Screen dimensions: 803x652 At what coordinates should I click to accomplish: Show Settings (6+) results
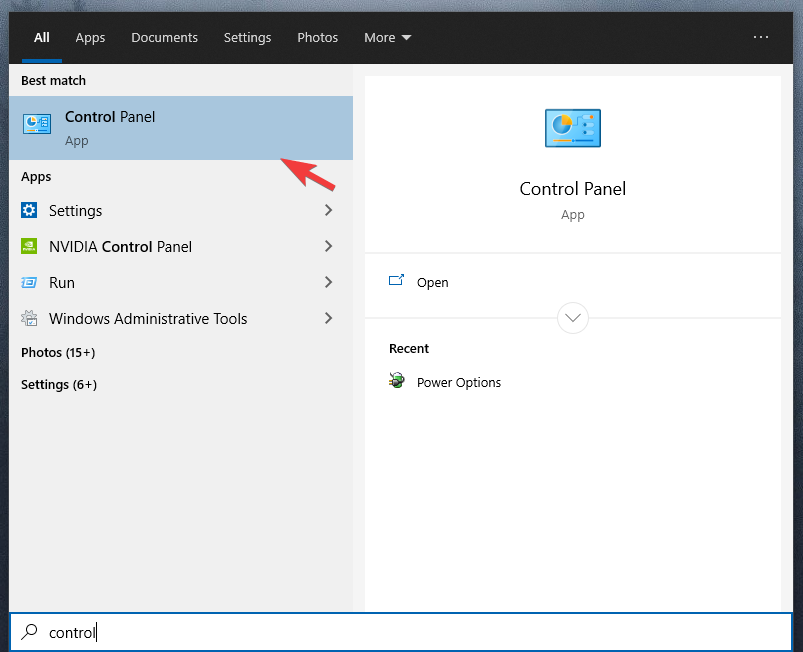tap(59, 384)
